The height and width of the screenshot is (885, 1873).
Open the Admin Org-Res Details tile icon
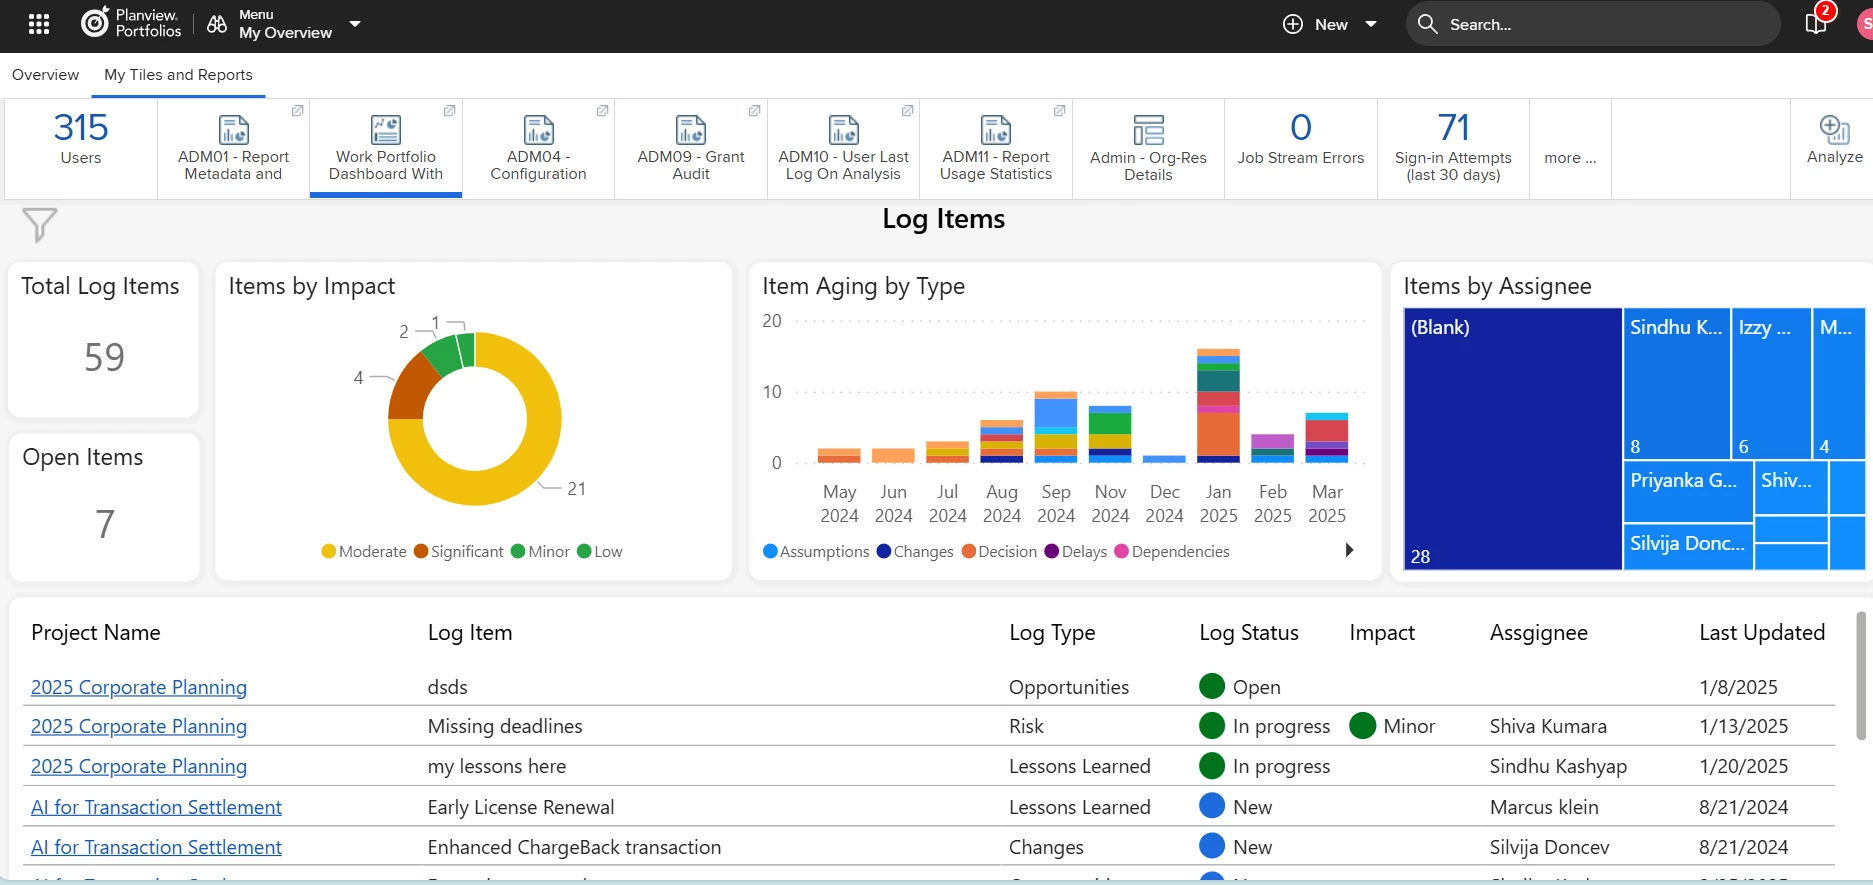[1149, 130]
